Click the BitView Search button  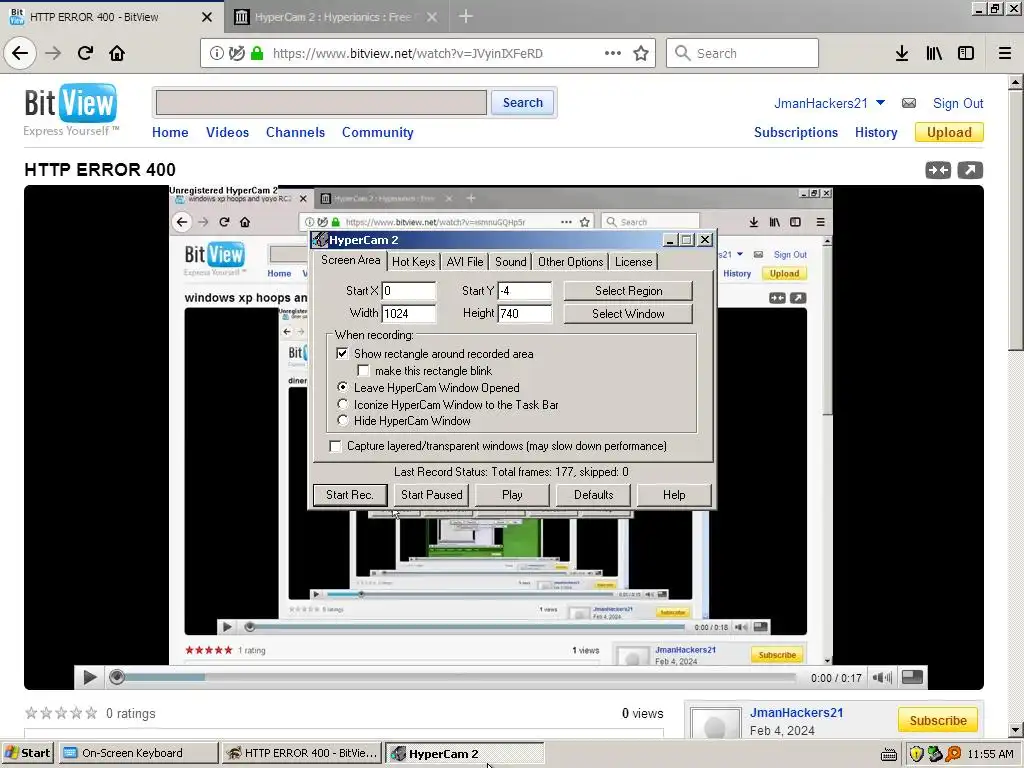[x=522, y=103]
